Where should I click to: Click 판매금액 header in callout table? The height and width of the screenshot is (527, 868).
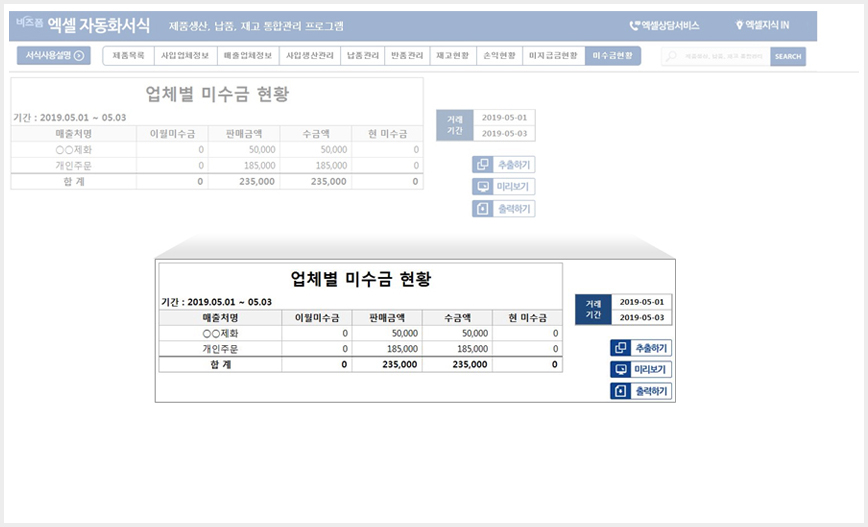pos(387,318)
